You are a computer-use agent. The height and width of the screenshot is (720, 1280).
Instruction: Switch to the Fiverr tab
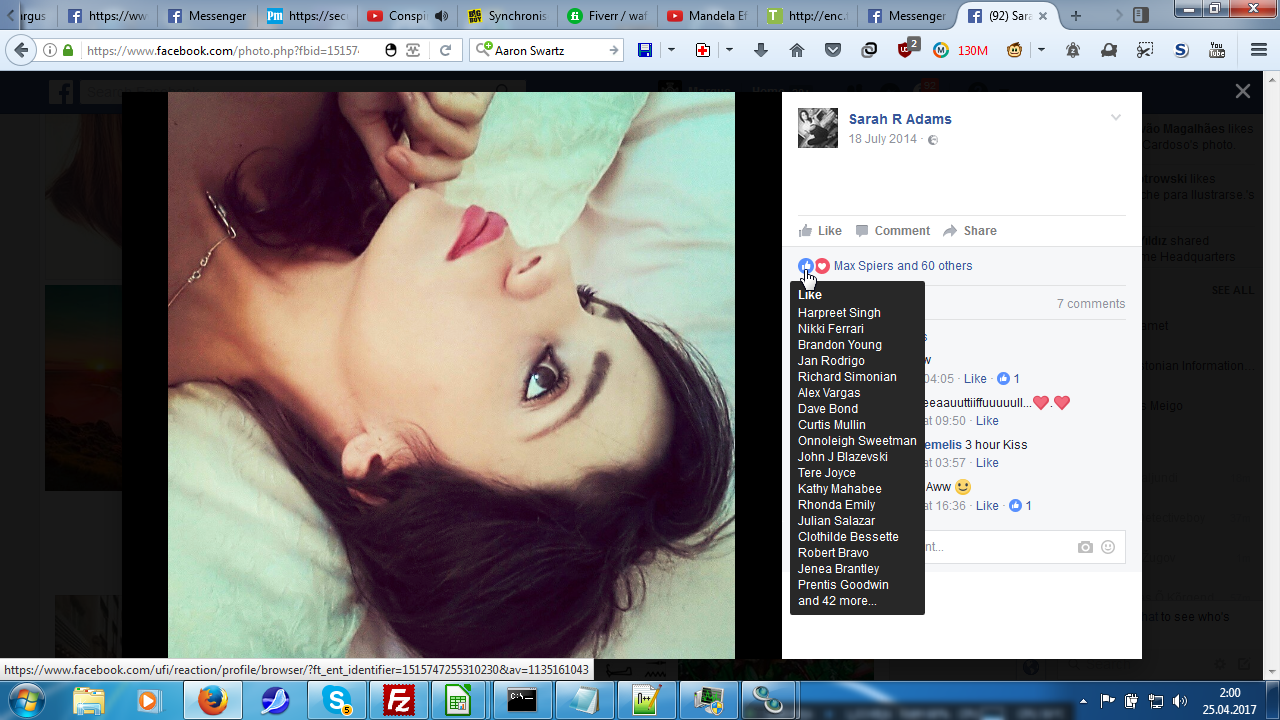(x=606, y=16)
